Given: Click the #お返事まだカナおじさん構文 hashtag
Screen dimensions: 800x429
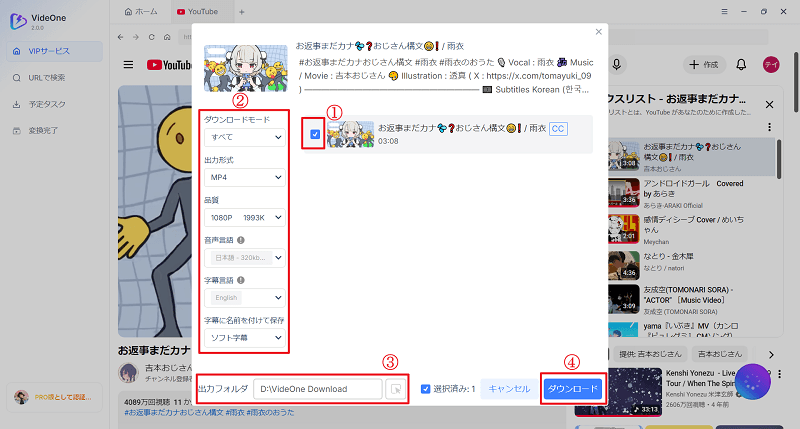Looking at the screenshot, I should click(174, 412).
